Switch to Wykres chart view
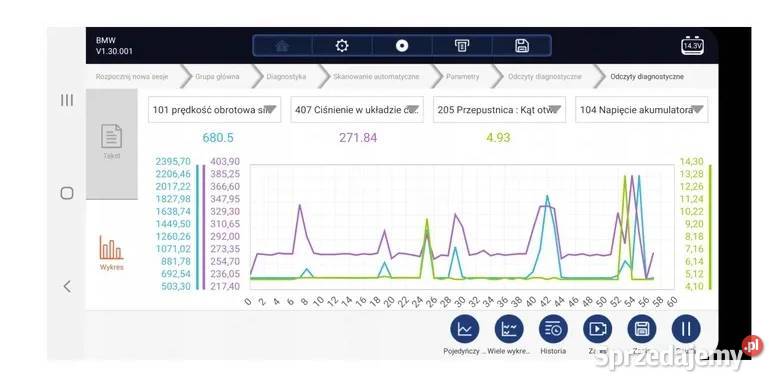Viewport: 783px width, 390px height. tap(111, 253)
